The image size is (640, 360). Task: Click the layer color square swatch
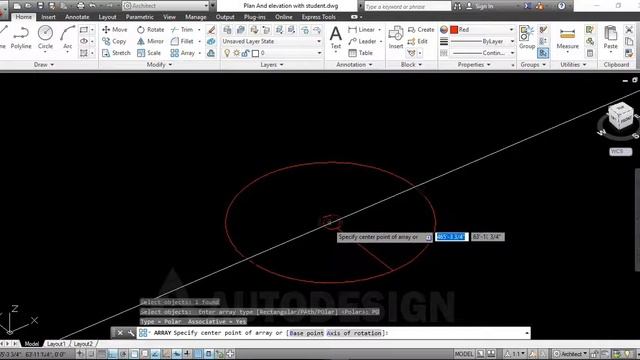[255, 53]
